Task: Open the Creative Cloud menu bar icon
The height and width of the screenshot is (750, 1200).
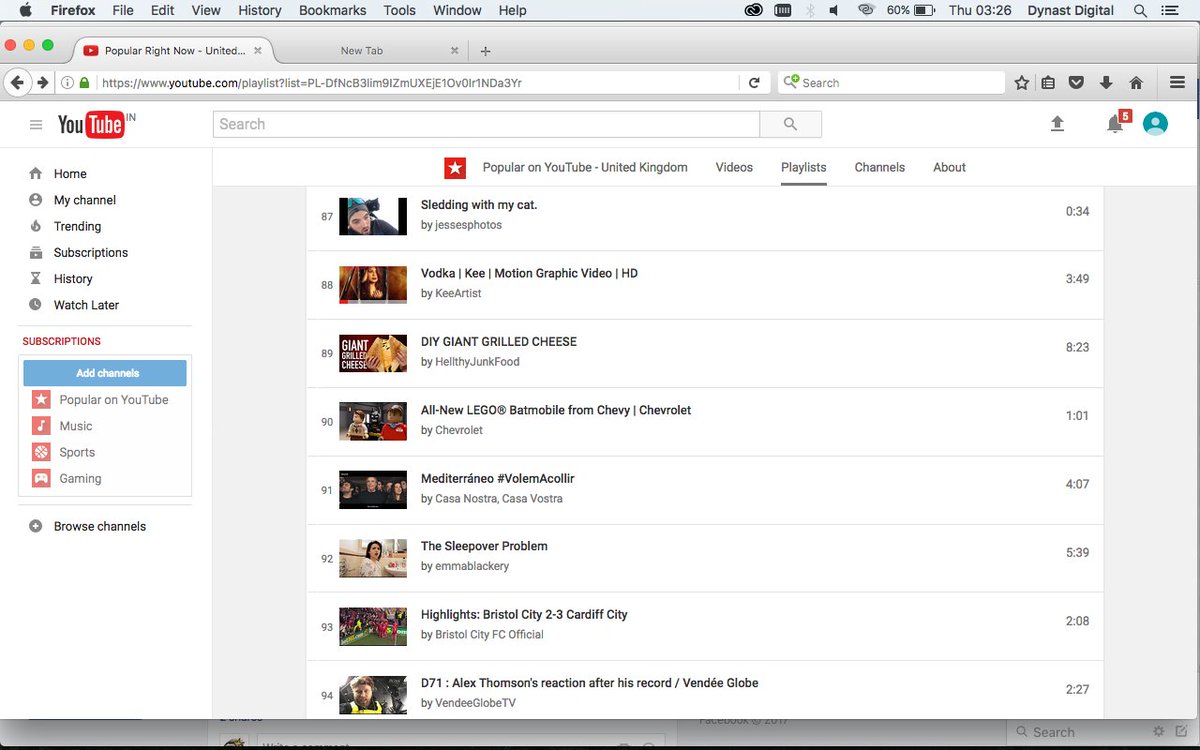Action: coord(754,10)
